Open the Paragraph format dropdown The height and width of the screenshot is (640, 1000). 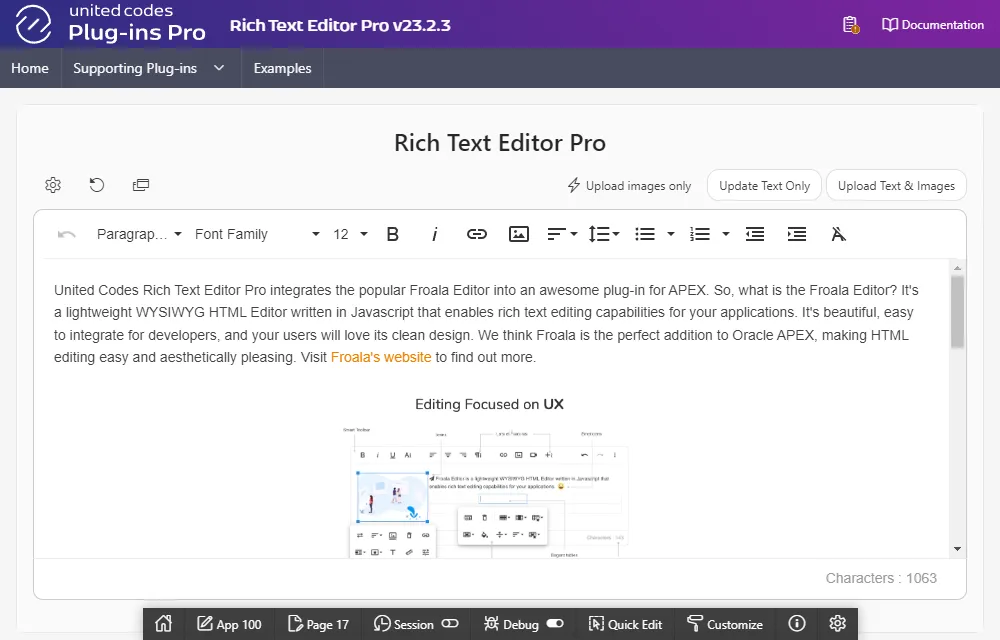[x=139, y=234]
